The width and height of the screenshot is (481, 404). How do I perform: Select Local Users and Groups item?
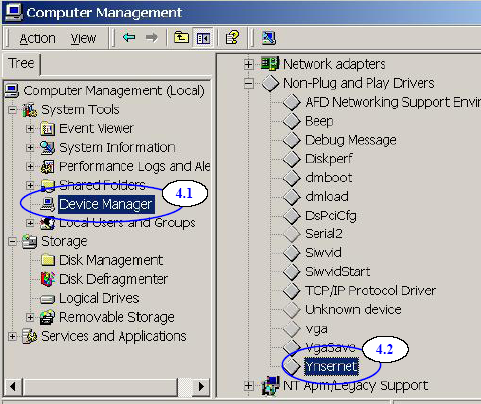[x=127, y=223]
